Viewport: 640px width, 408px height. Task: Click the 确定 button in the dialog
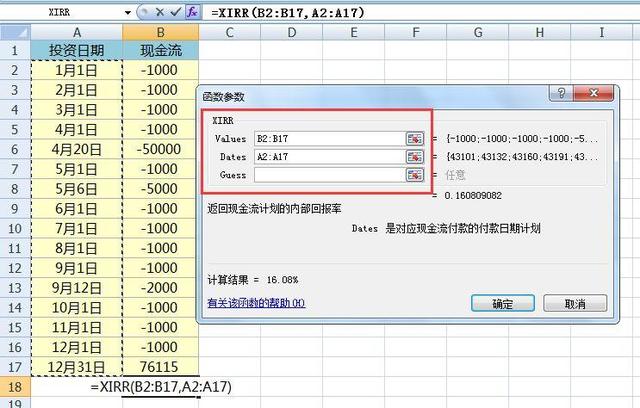(502, 304)
